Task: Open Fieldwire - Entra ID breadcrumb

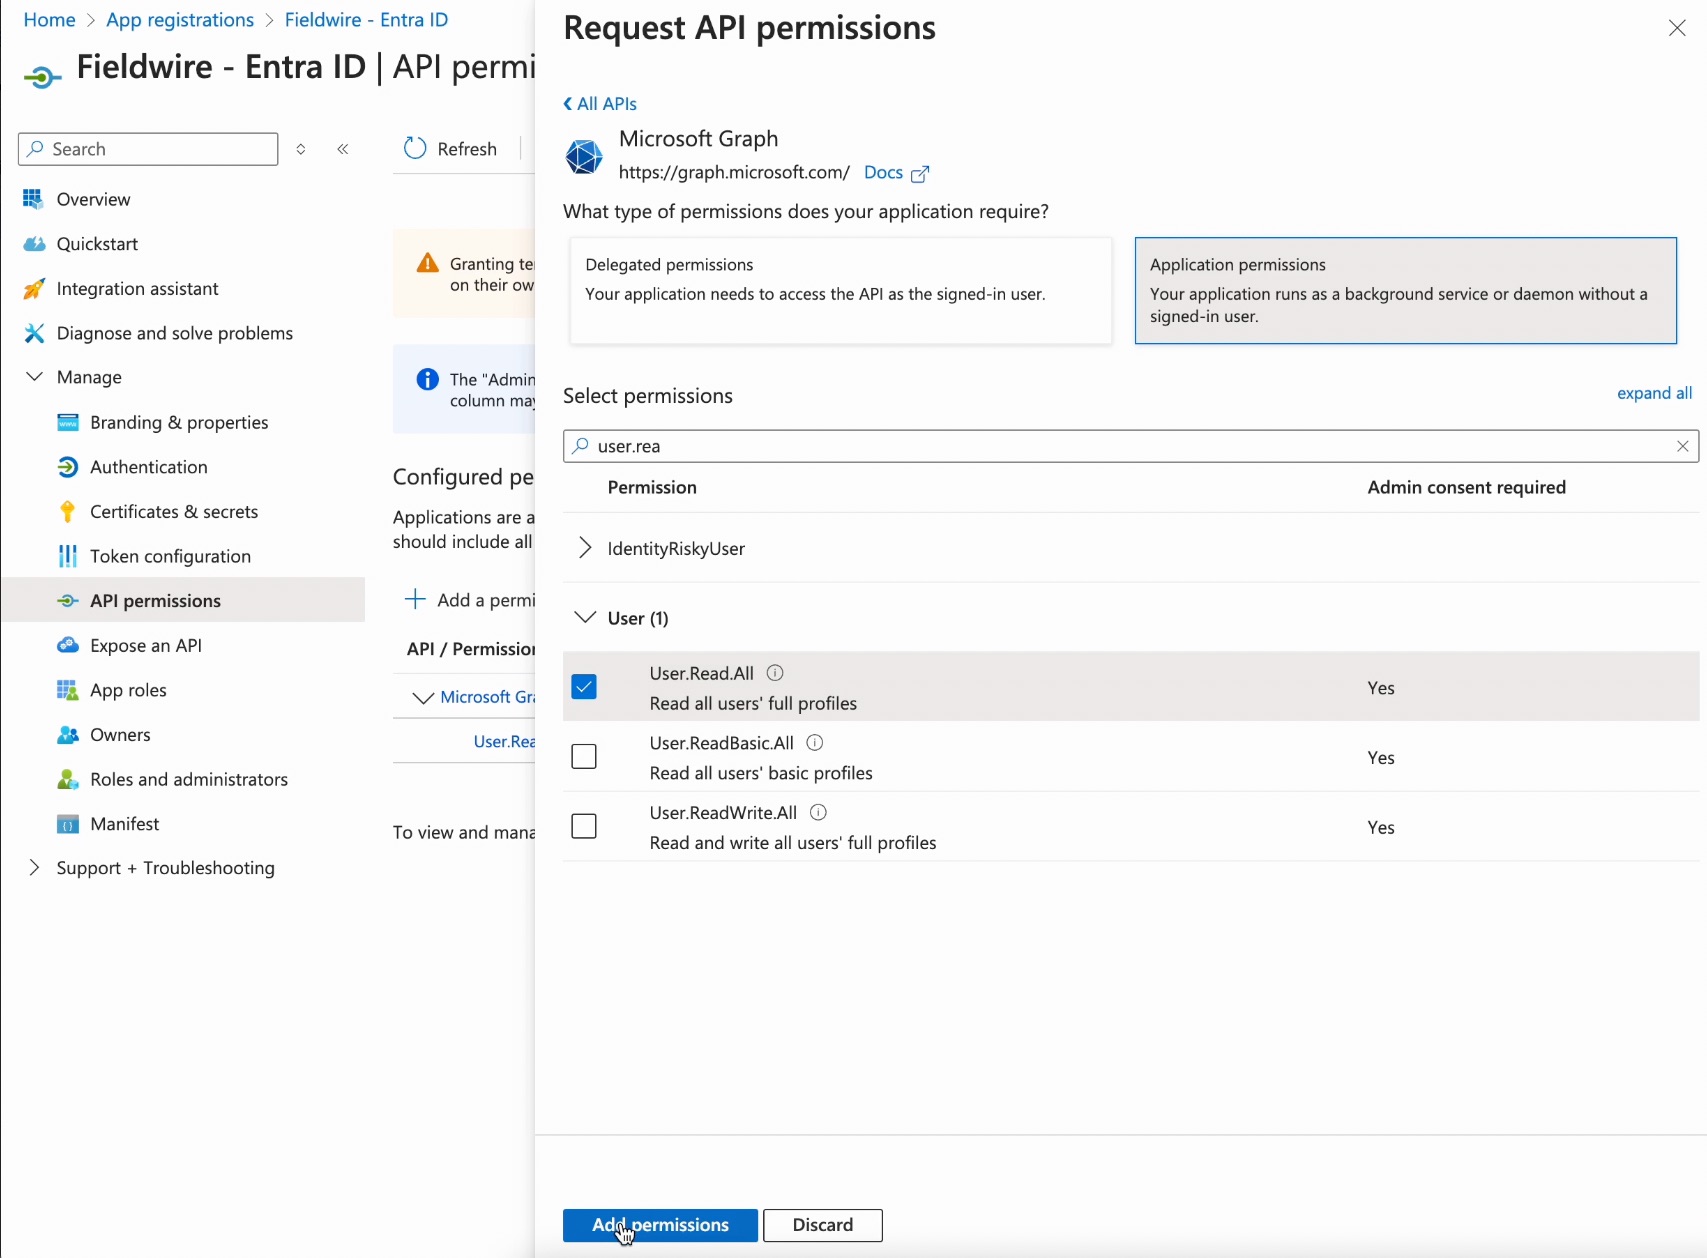Action: [366, 20]
